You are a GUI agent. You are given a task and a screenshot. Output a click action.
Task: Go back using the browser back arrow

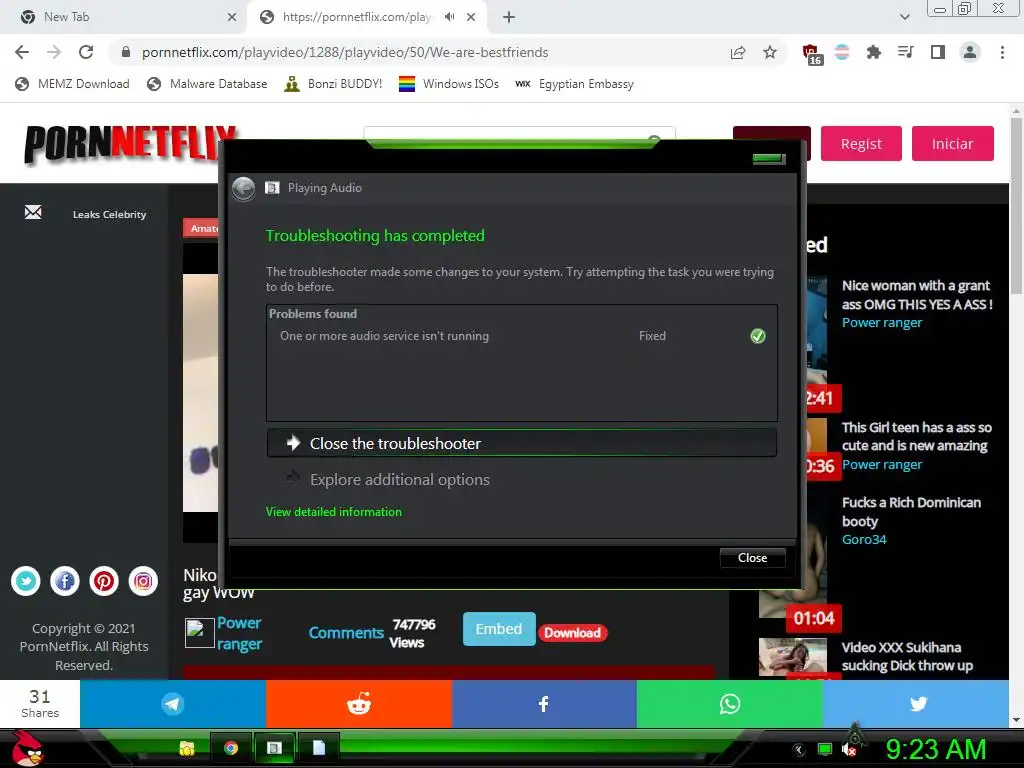[x=22, y=52]
